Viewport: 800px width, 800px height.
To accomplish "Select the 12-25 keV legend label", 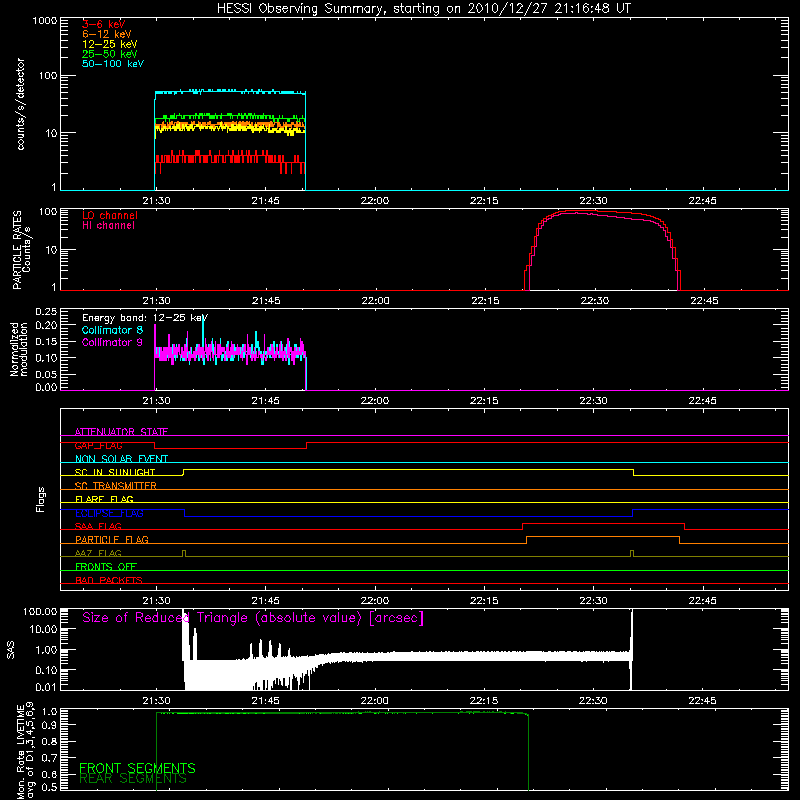I will point(110,44).
